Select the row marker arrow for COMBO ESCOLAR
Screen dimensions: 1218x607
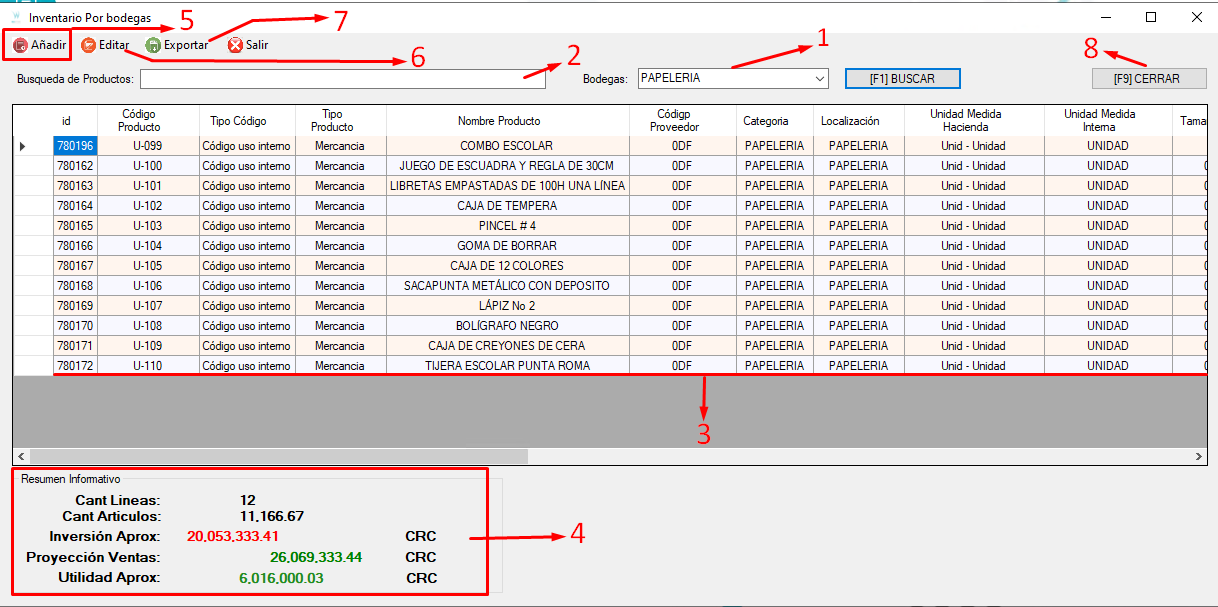tap(23, 146)
